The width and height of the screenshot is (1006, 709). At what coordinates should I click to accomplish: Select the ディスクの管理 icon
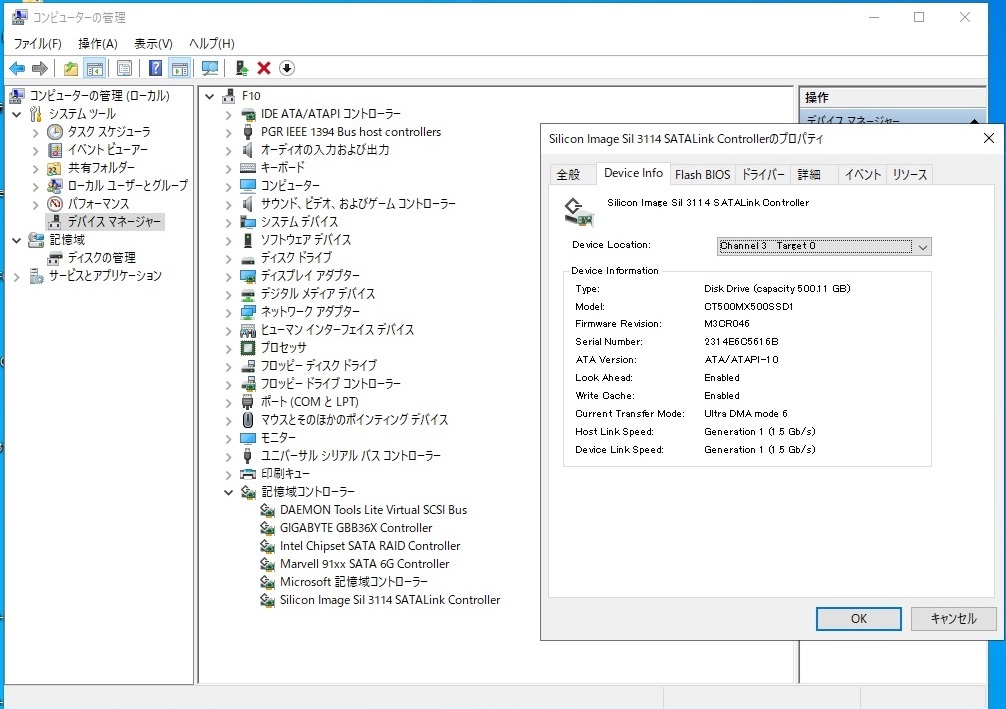tap(55, 258)
